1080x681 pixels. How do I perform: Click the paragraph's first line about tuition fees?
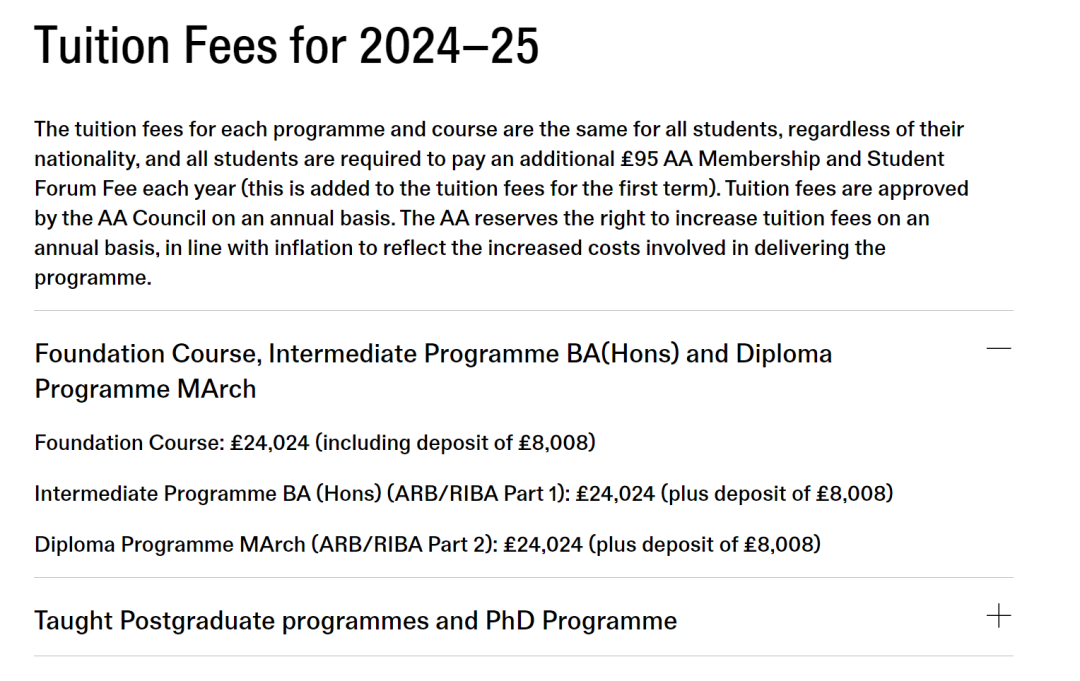click(498, 129)
